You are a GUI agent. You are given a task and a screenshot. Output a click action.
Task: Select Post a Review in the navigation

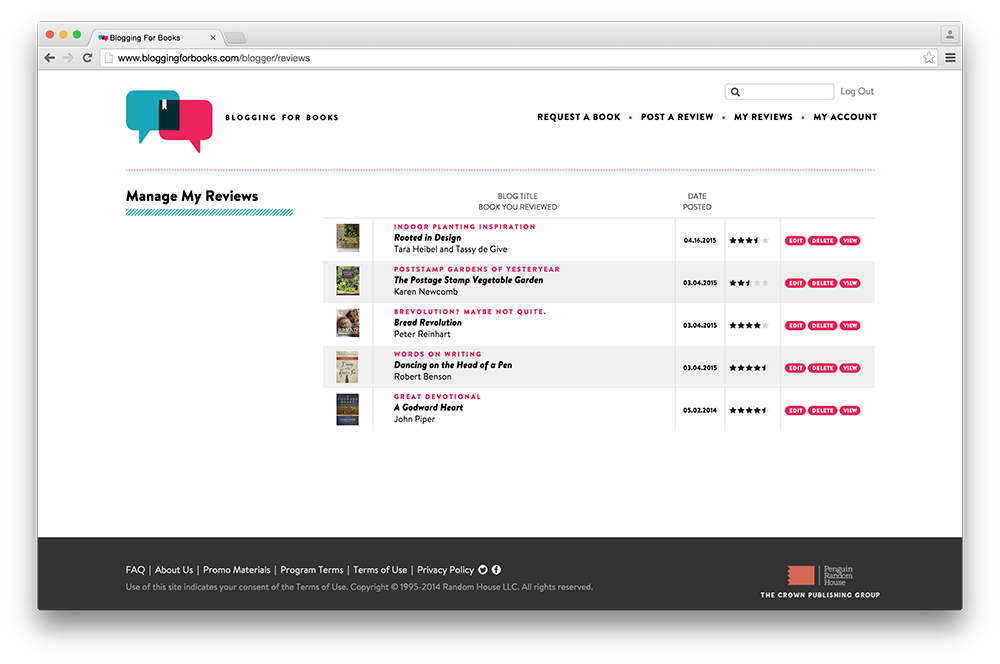click(677, 117)
